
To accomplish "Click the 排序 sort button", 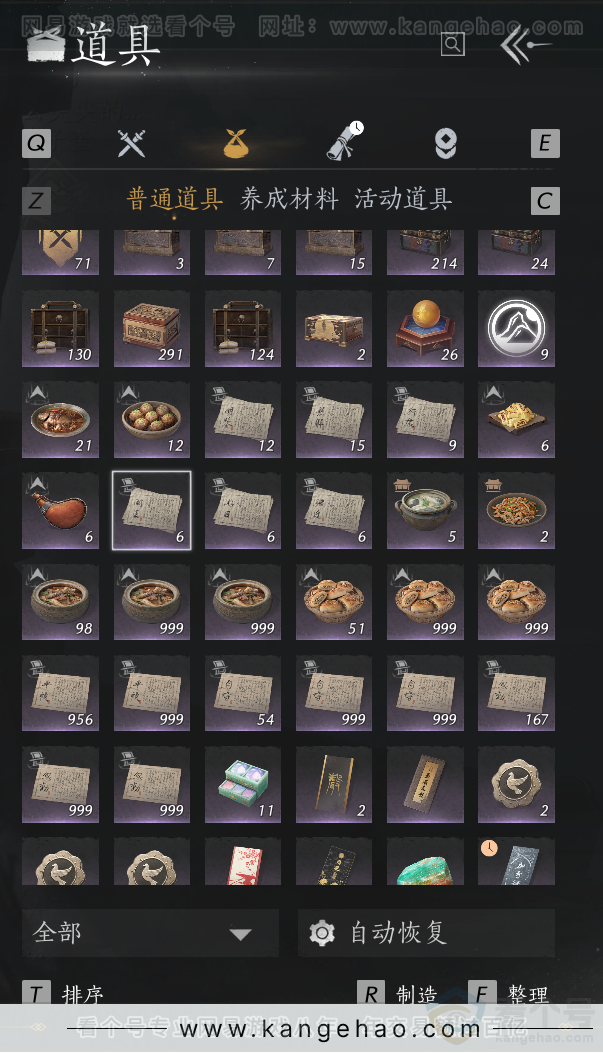I will coord(63,995).
